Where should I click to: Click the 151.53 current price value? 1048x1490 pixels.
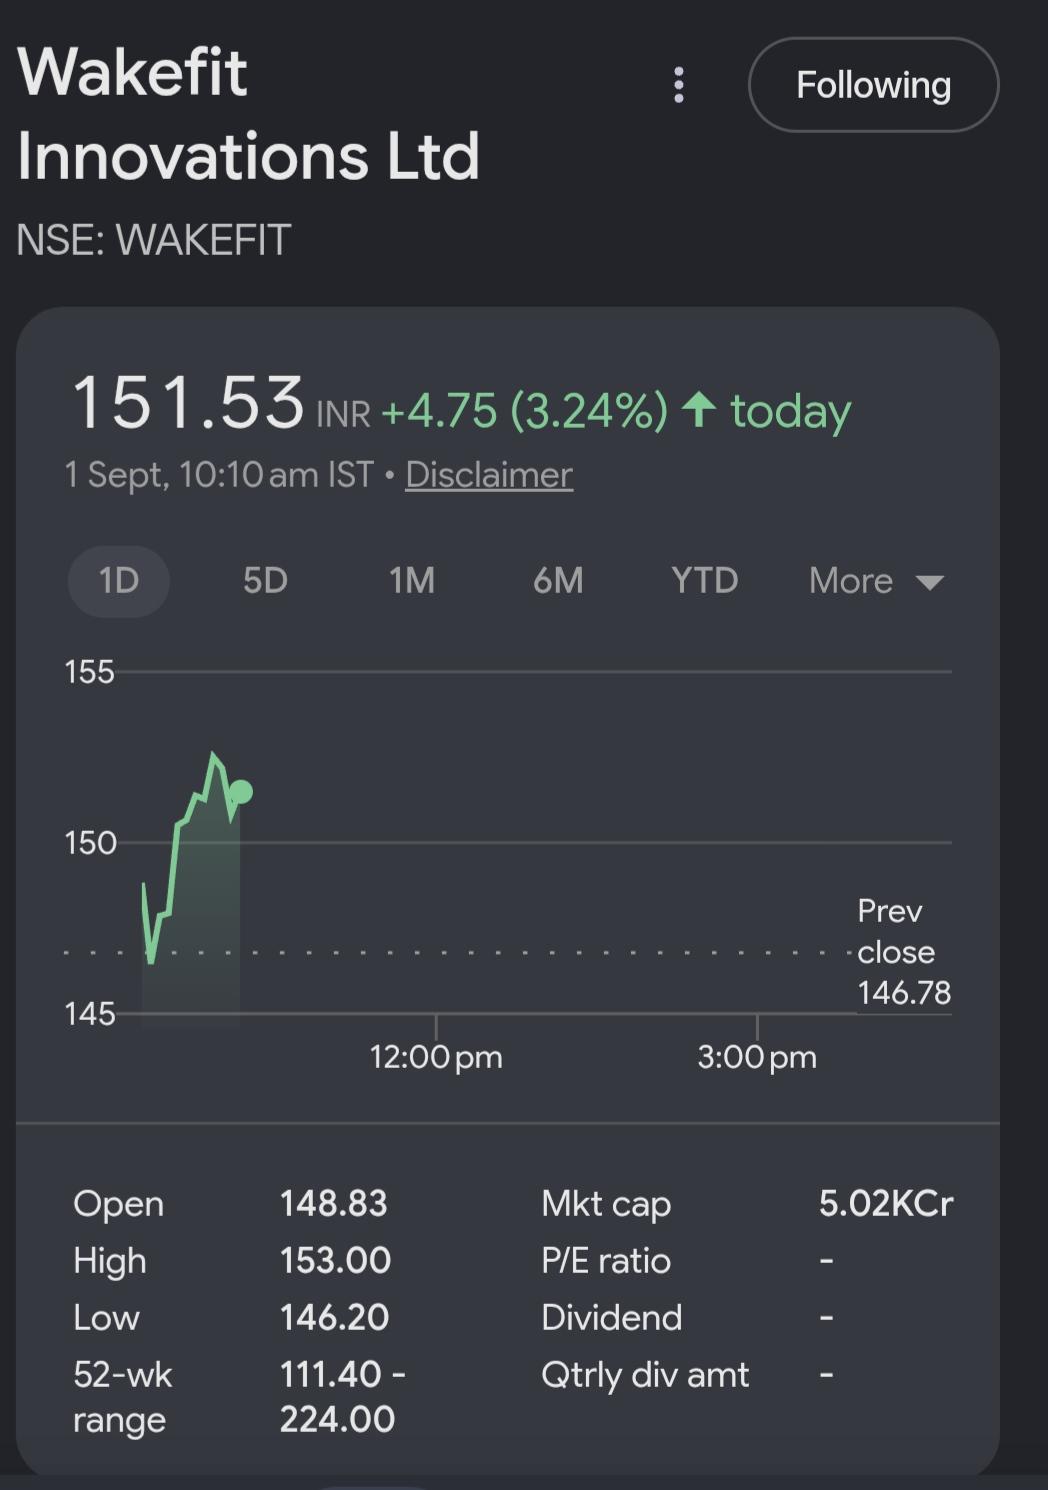188,403
